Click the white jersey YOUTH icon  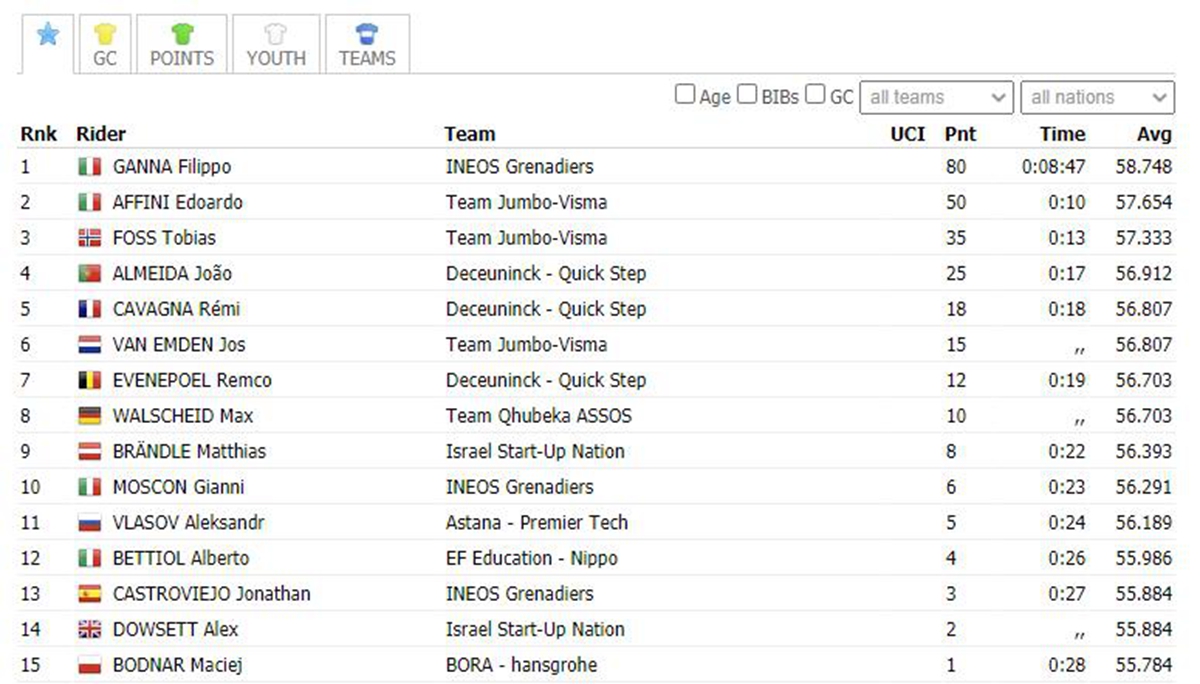(276, 34)
